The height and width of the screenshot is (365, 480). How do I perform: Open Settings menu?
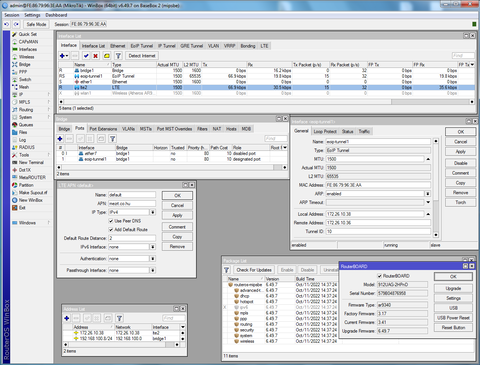tap(32, 15)
